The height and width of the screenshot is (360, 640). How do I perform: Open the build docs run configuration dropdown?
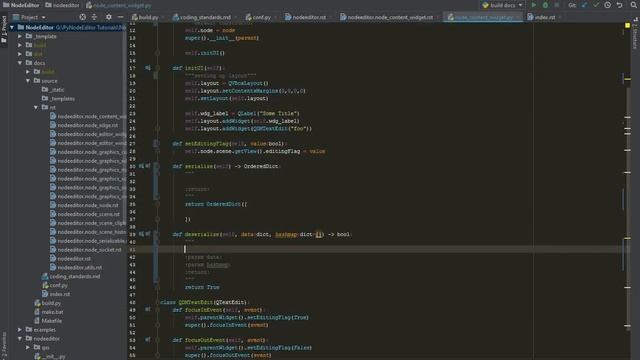[x=503, y=5]
